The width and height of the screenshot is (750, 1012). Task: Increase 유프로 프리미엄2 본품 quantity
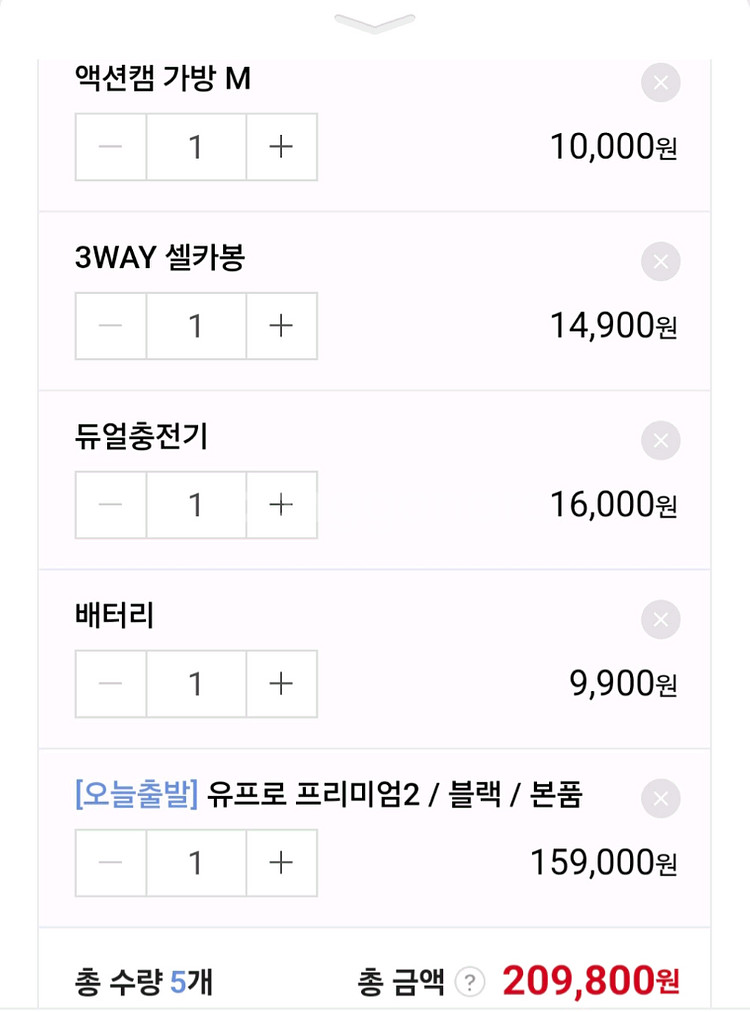pos(282,863)
